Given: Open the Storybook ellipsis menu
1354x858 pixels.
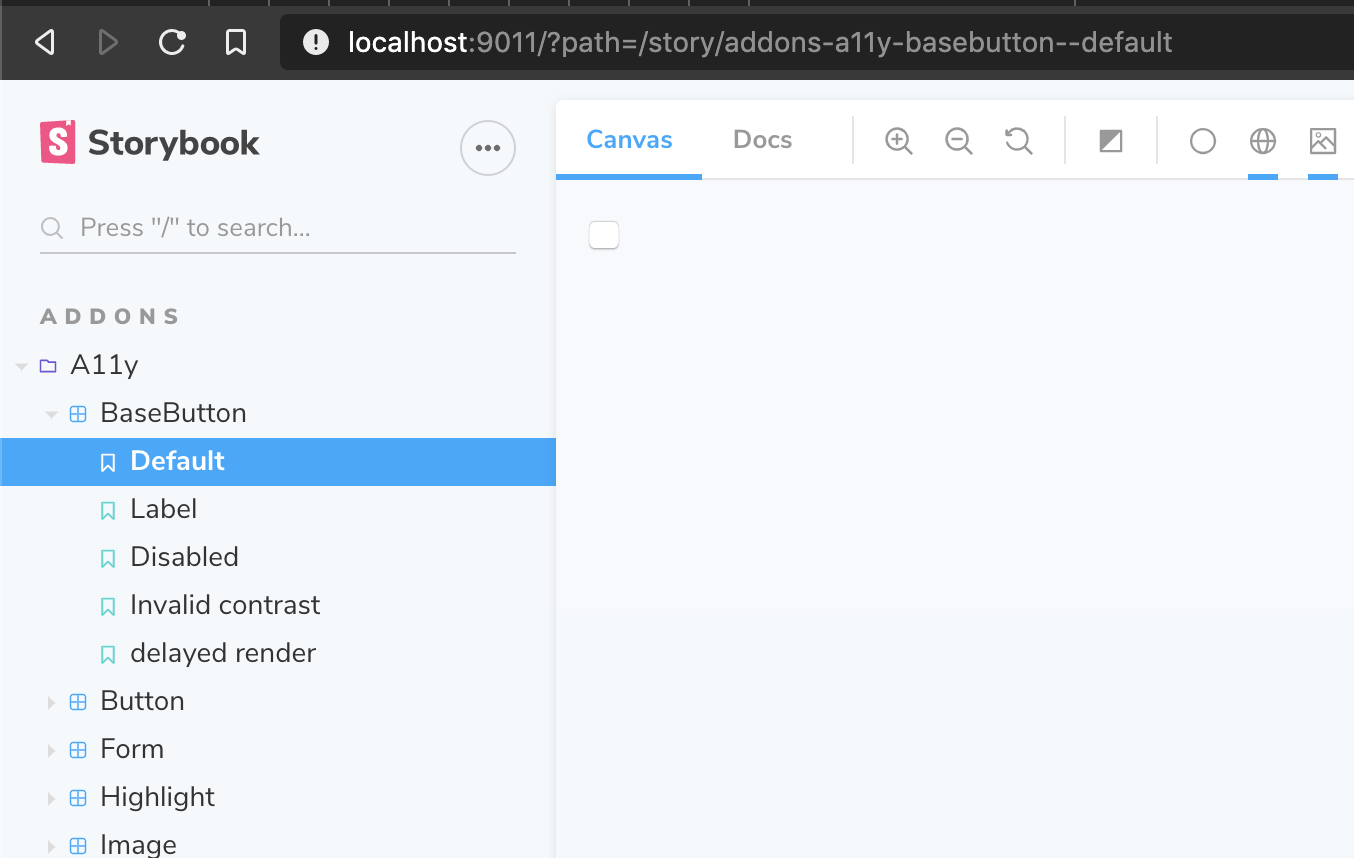Looking at the screenshot, I should point(487,147).
